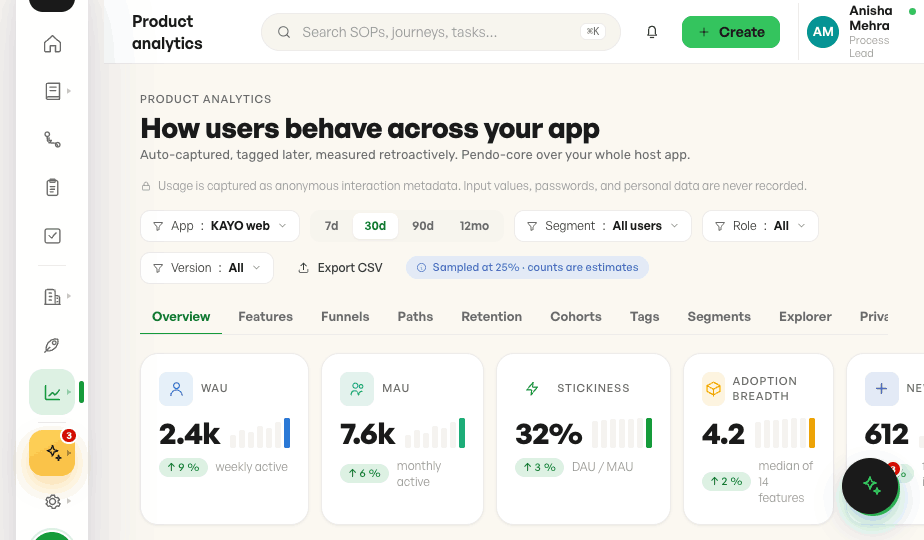Click the green Create button
This screenshot has width=924, height=540.
pos(731,32)
